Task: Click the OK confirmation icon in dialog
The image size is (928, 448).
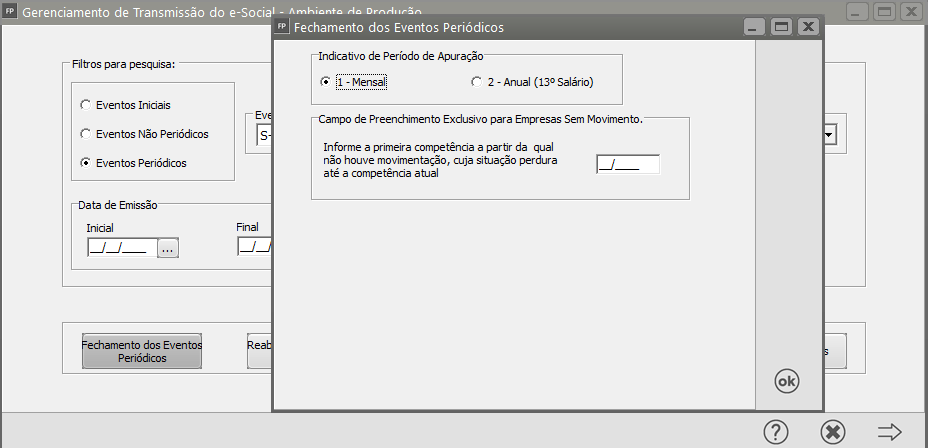Action: (787, 381)
